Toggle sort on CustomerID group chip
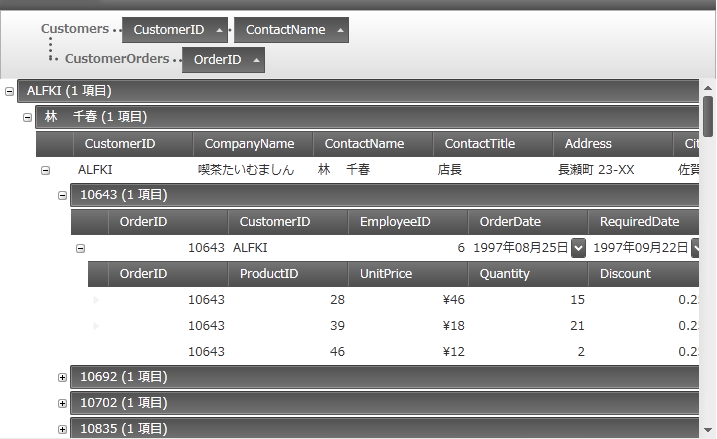717x439 pixels. click(x=219, y=30)
